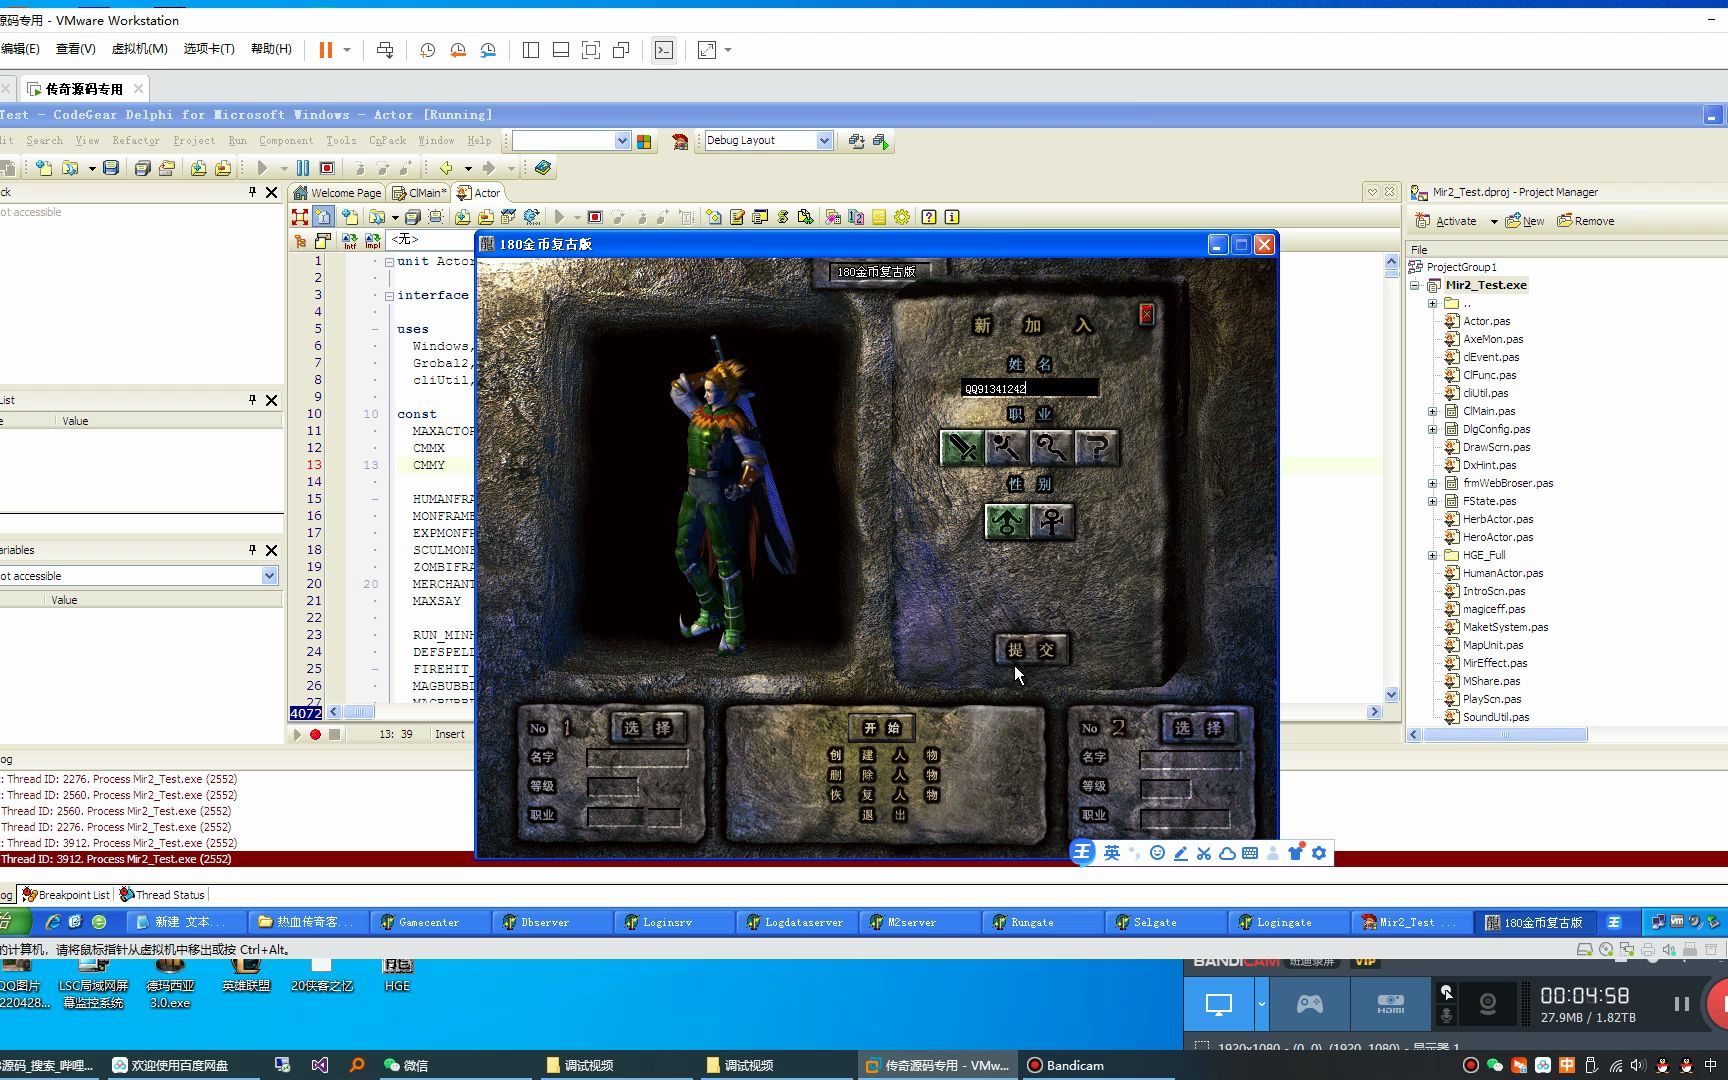Click CnPack gear options icon

coord(902,217)
